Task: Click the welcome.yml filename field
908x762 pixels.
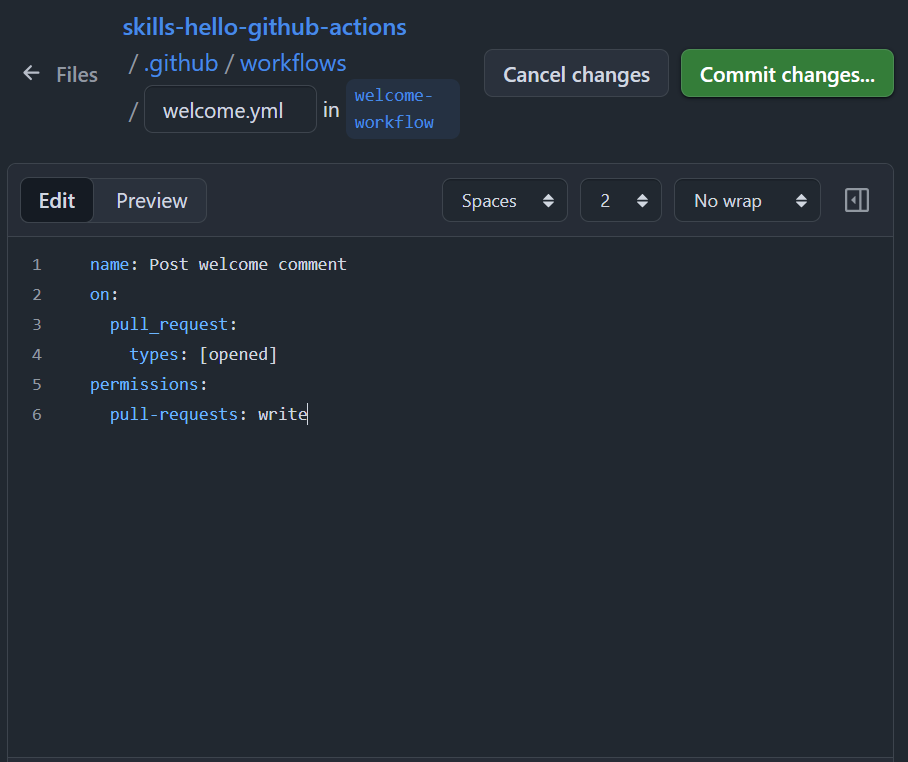Action: pyautogui.click(x=230, y=110)
